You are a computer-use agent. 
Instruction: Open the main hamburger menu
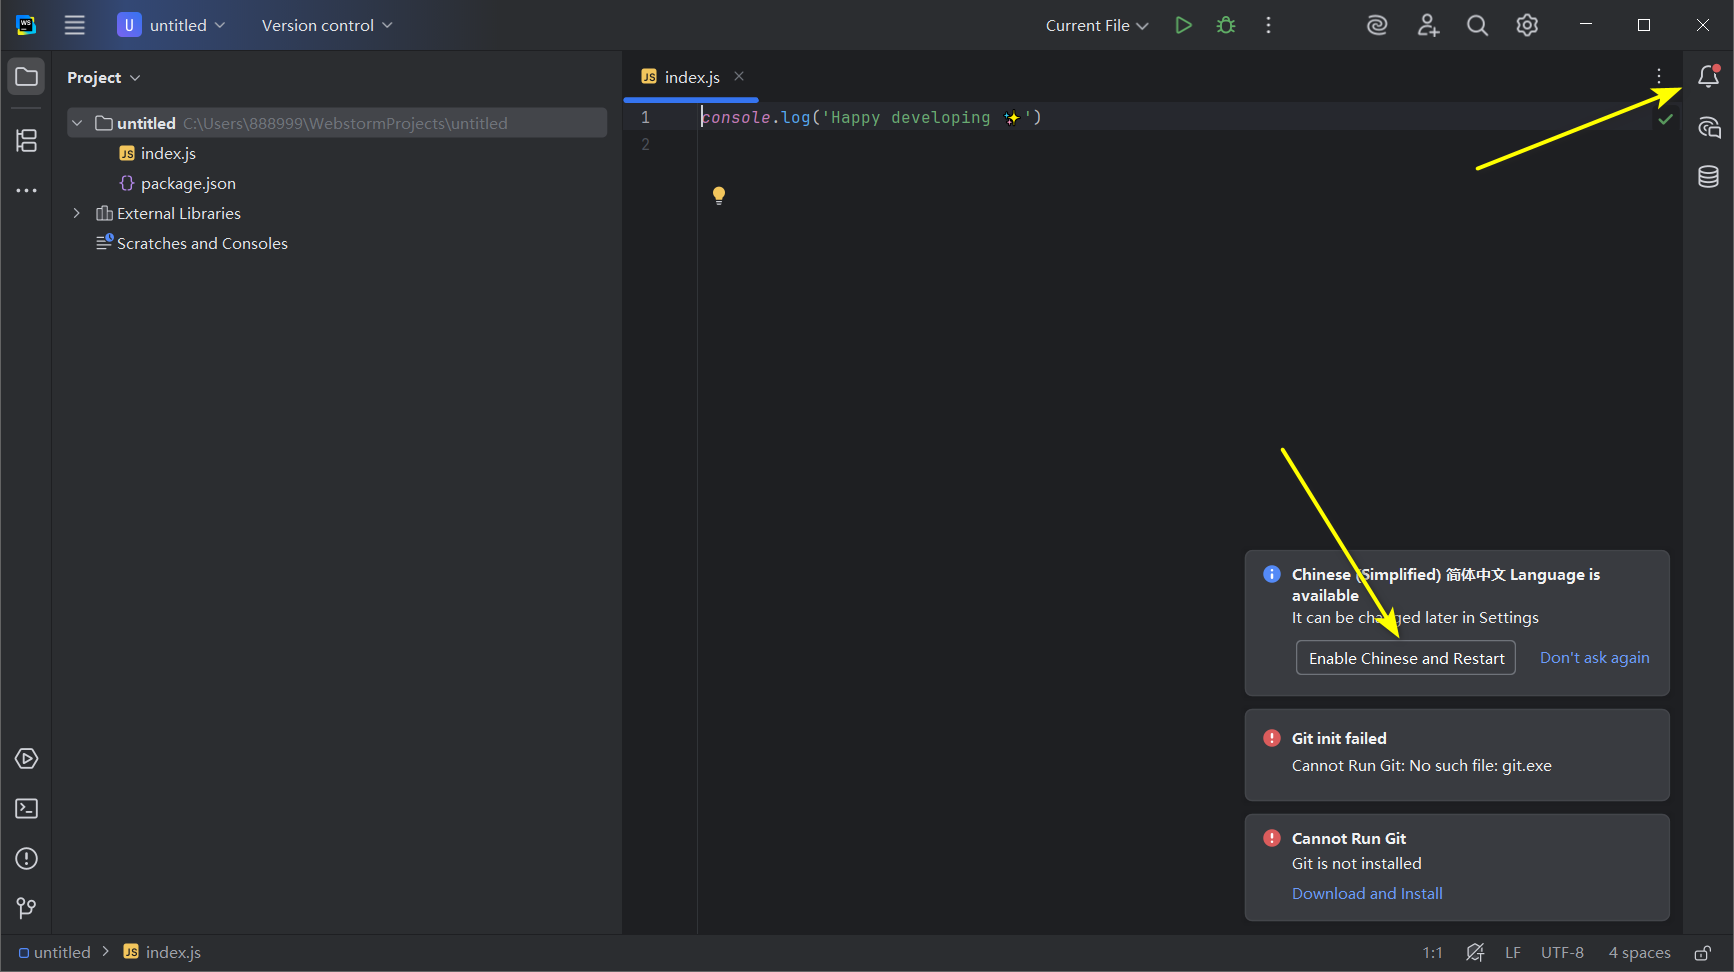point(75,25)
